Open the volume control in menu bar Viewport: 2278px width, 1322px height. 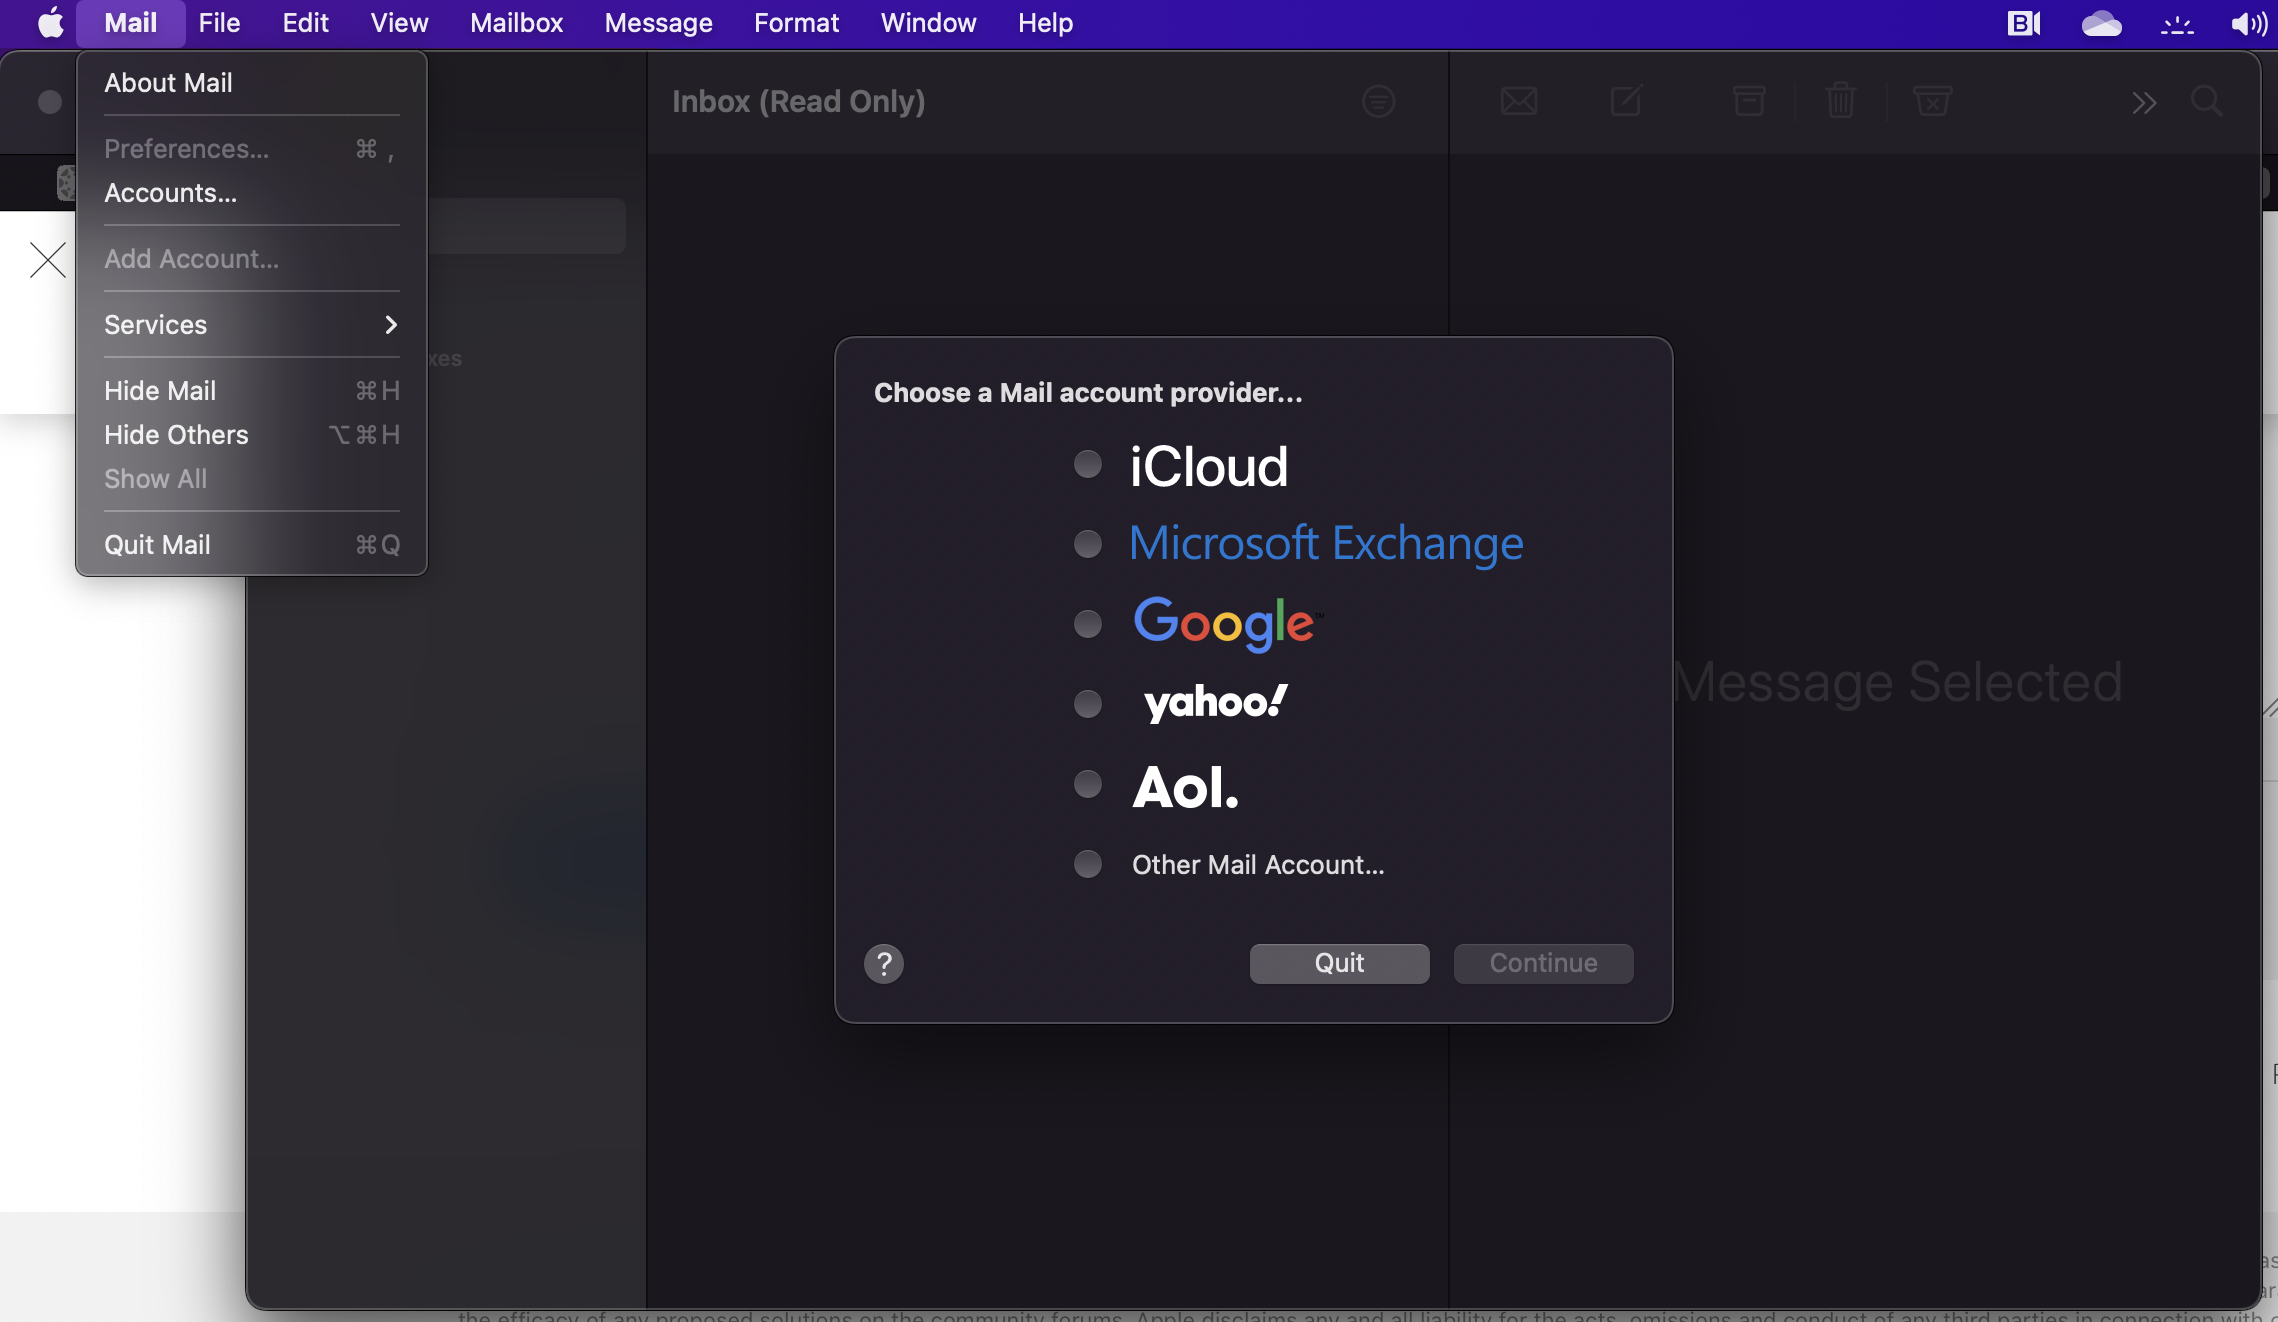2247,23
